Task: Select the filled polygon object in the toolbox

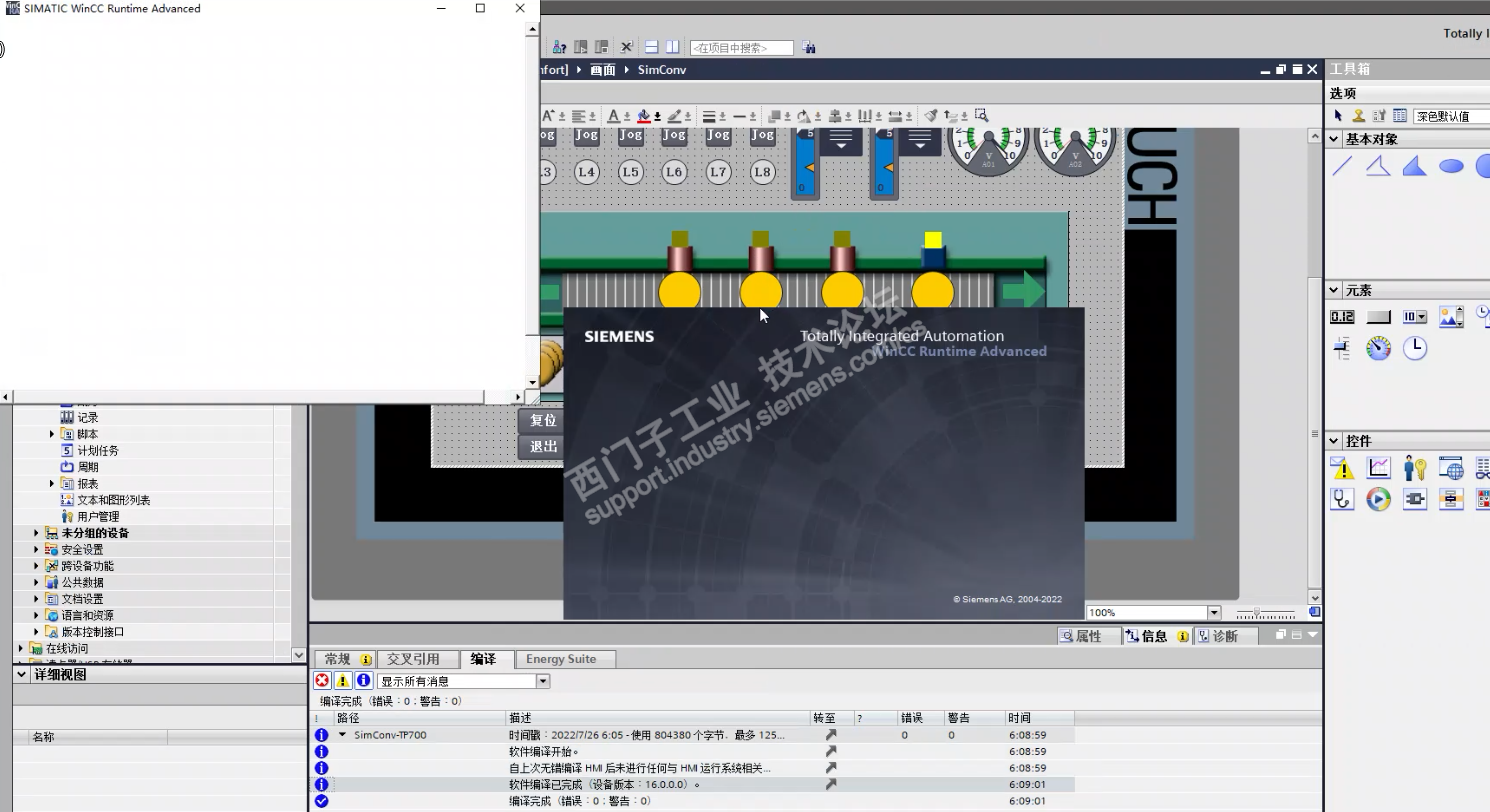Action: (1414, 166)
